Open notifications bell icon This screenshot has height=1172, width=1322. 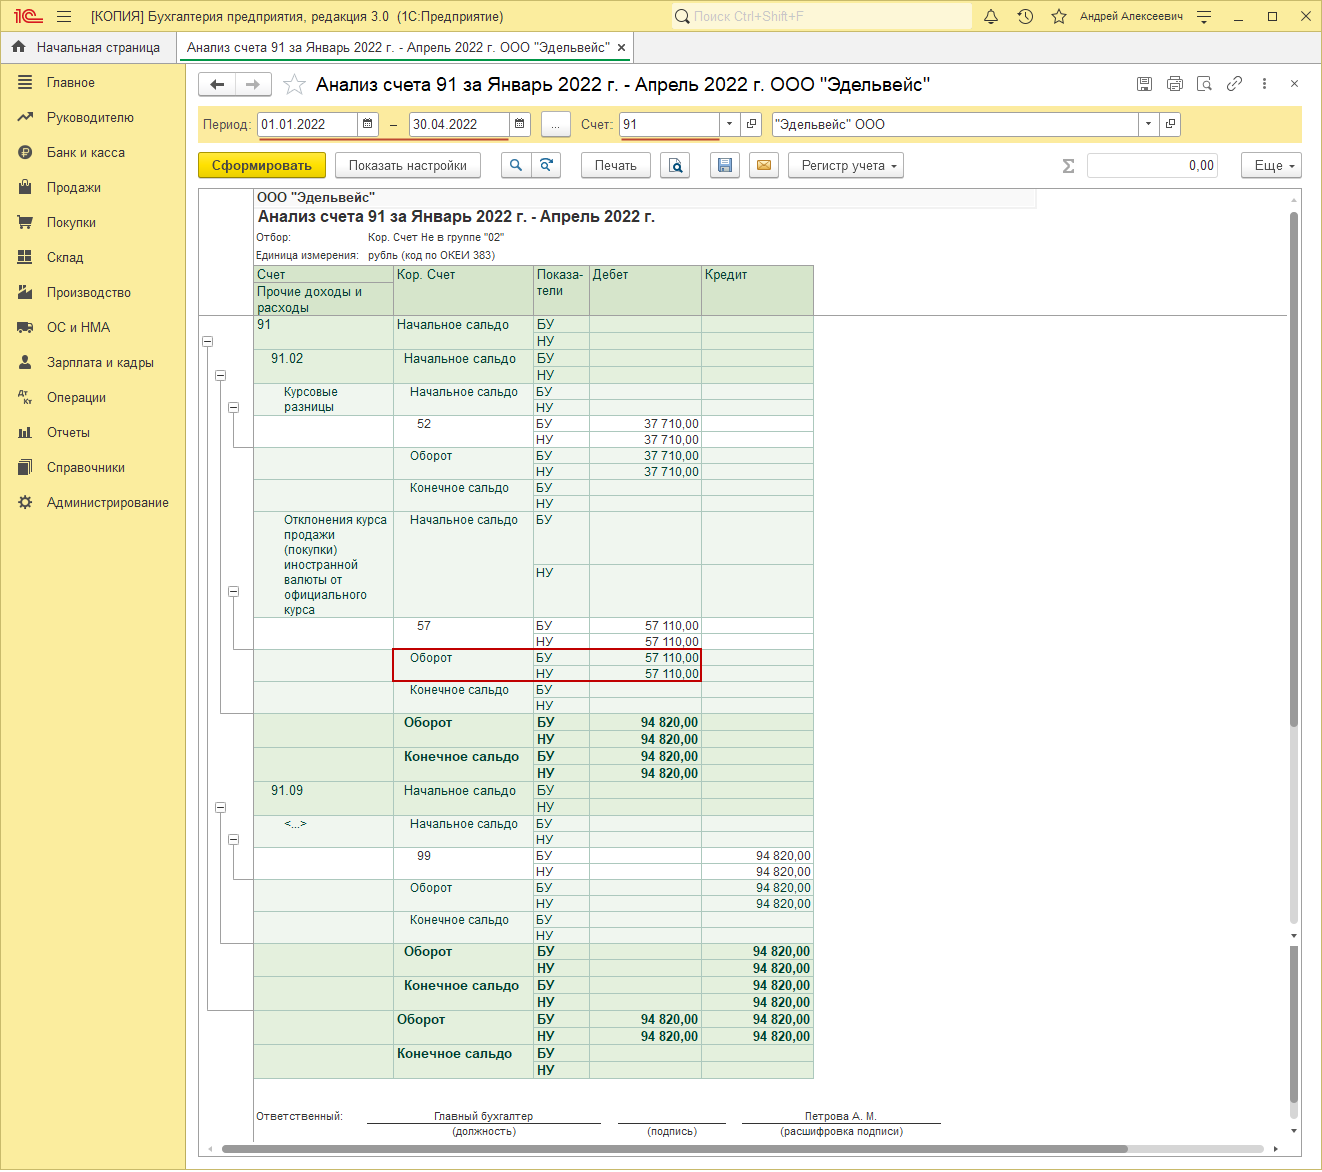pyautogui.click(x=991, y=17)
